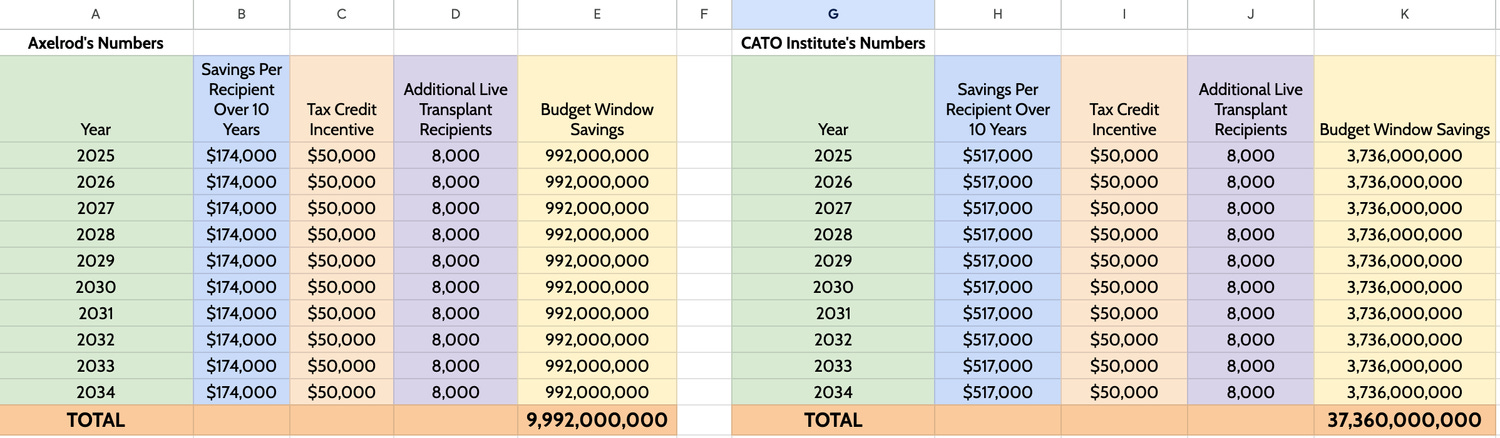Select "Savings Per Recipient Over 10 Years" in column H
Screen dimensions: 1500x438
click(x=998, y=99)
